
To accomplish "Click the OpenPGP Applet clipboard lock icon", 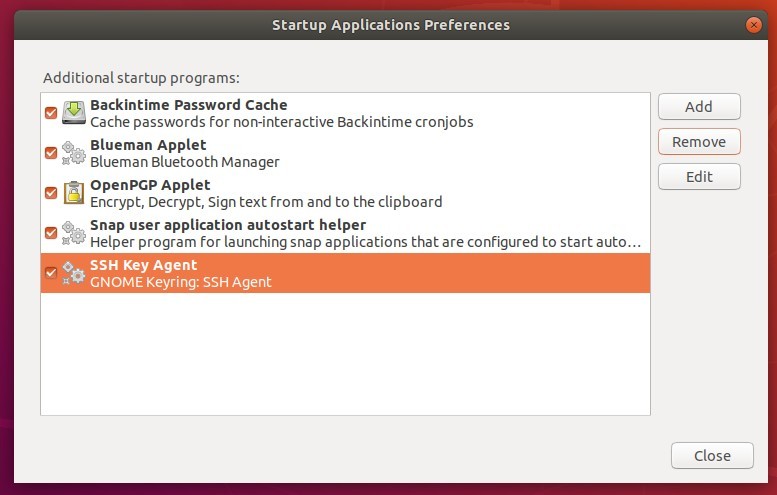I will pos(74,193).
